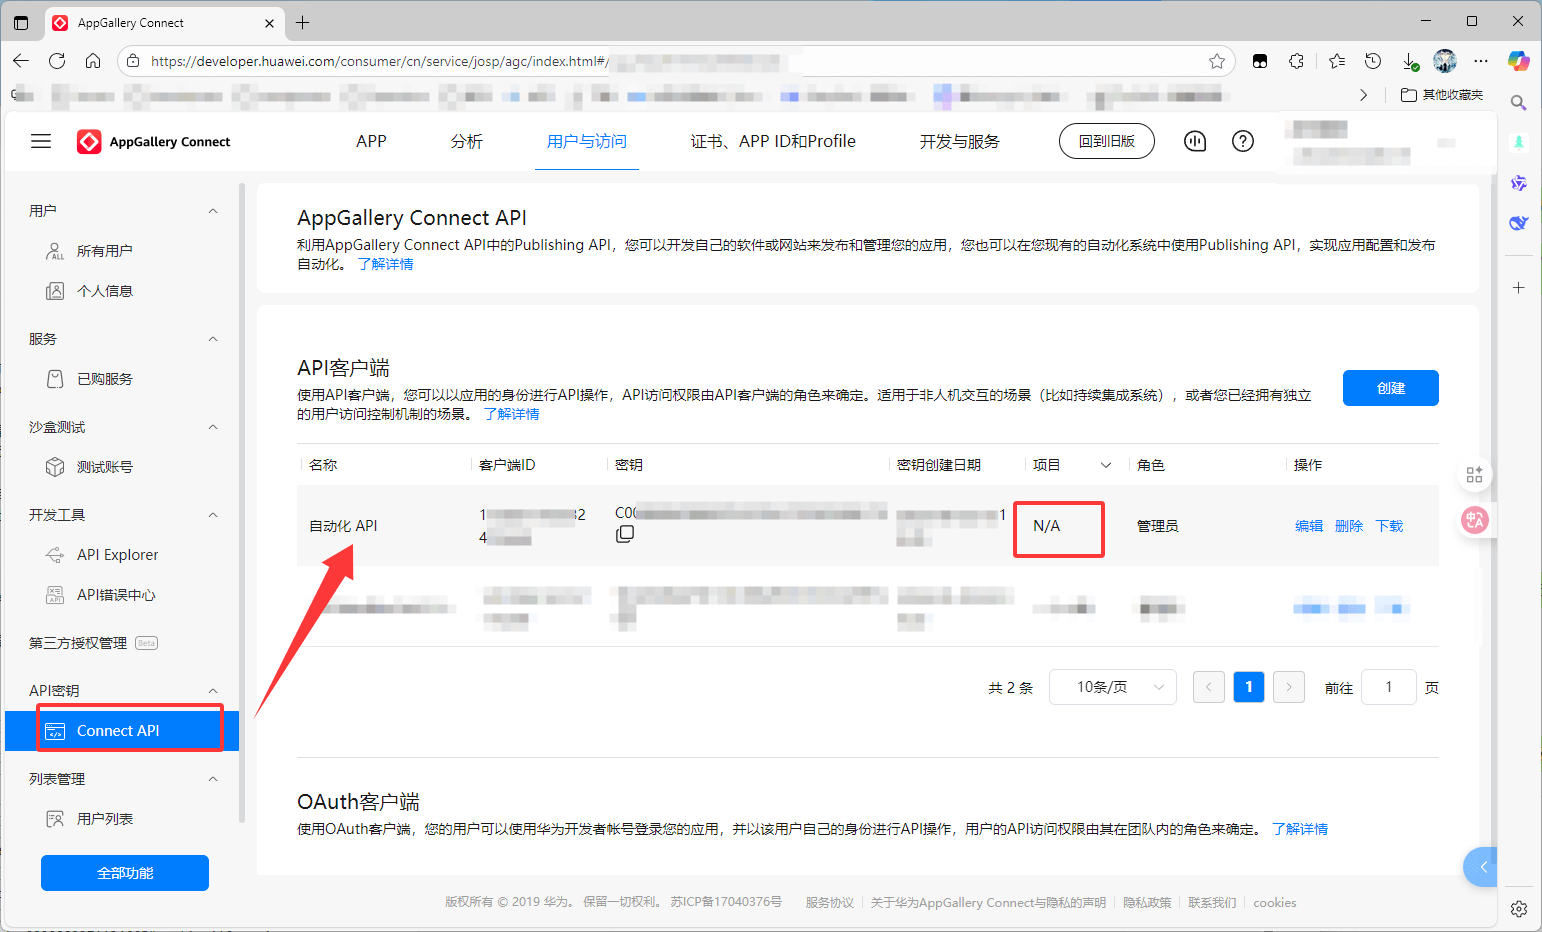The width and height of the screenshot is (1542, 932).
Task: Click the 用户列表 sidebar icon
Action: 55,819
